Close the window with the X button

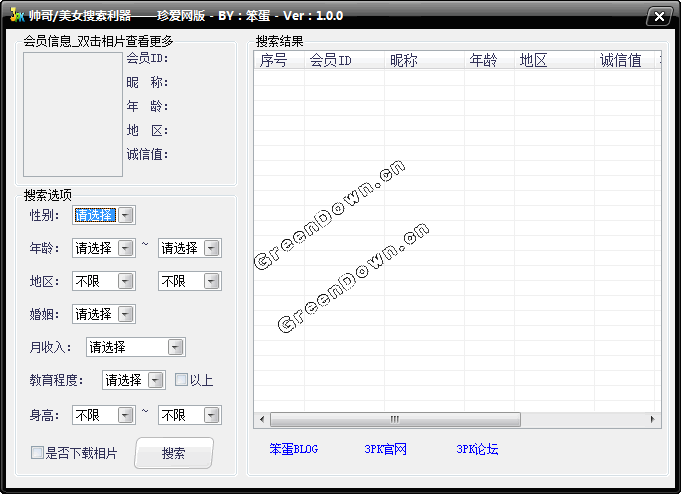[x=659, y=17]
